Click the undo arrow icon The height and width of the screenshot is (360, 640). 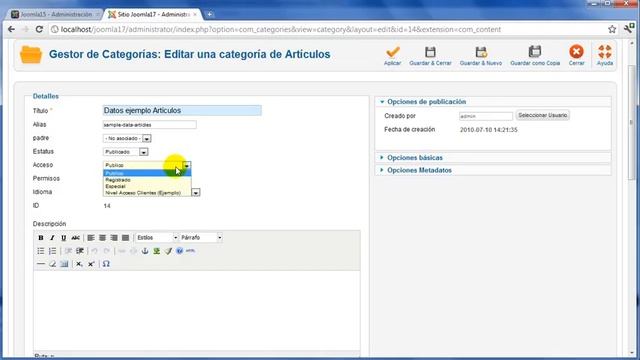95,251
